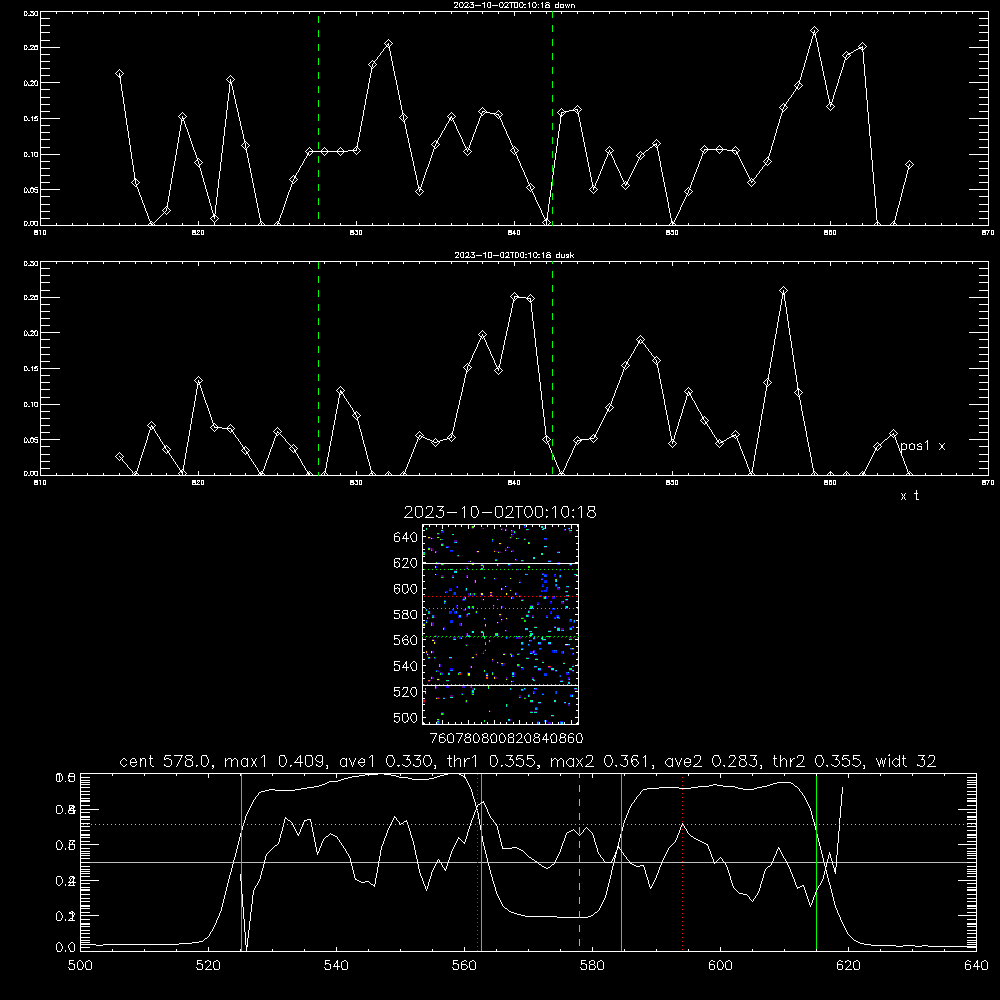Click the large timestamp title above the dot image
This screenshot has width=1000, height=1000.
pos(500,512)
